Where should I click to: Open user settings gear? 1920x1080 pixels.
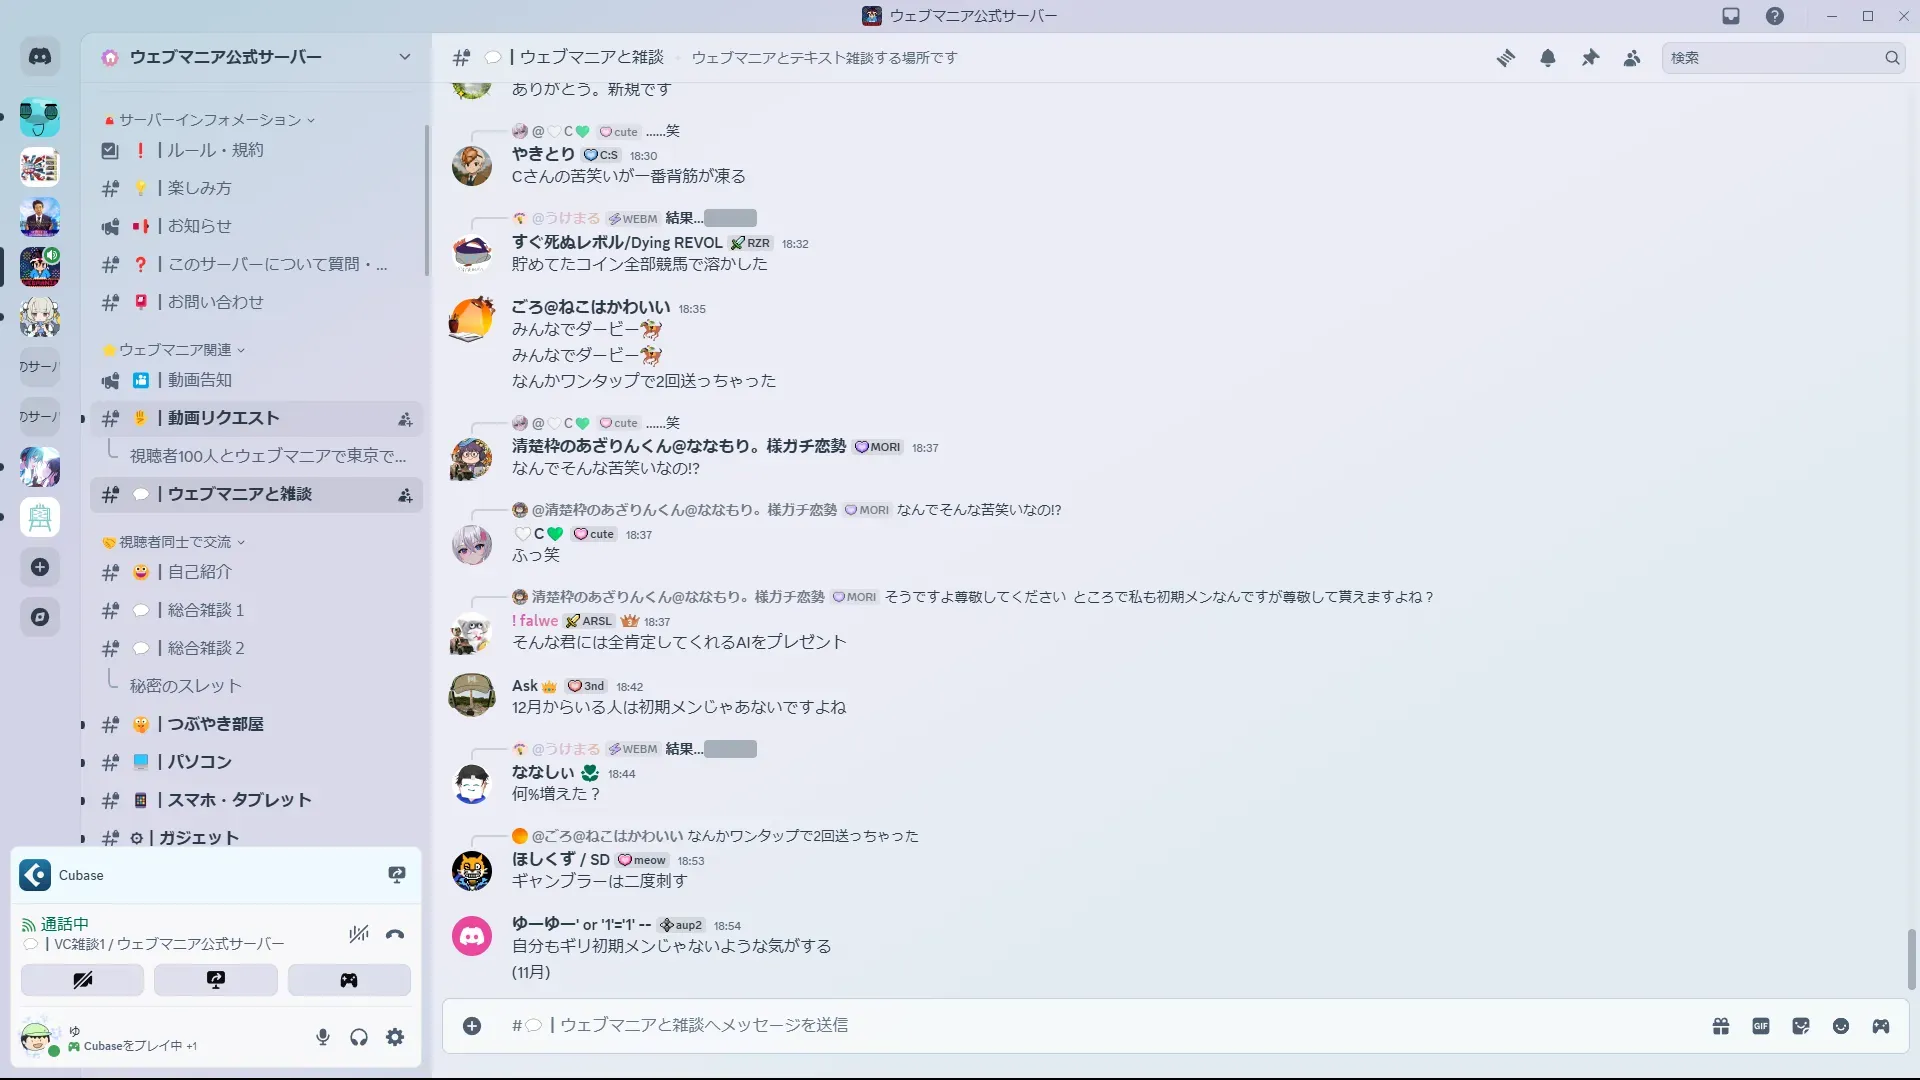[395, 1037]
